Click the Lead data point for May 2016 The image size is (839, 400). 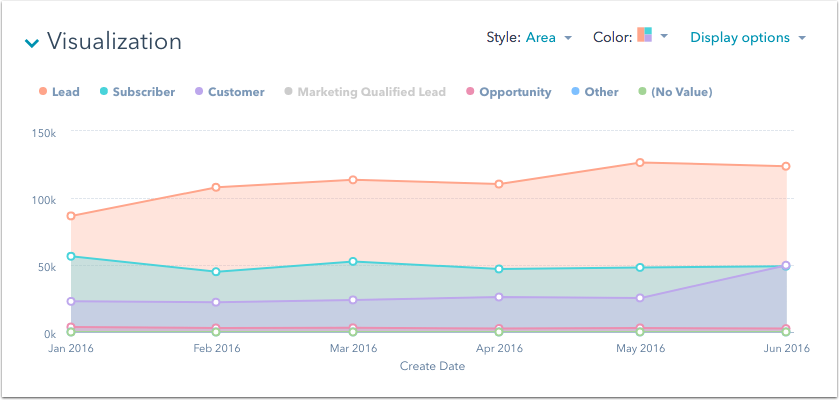point(640,163)
